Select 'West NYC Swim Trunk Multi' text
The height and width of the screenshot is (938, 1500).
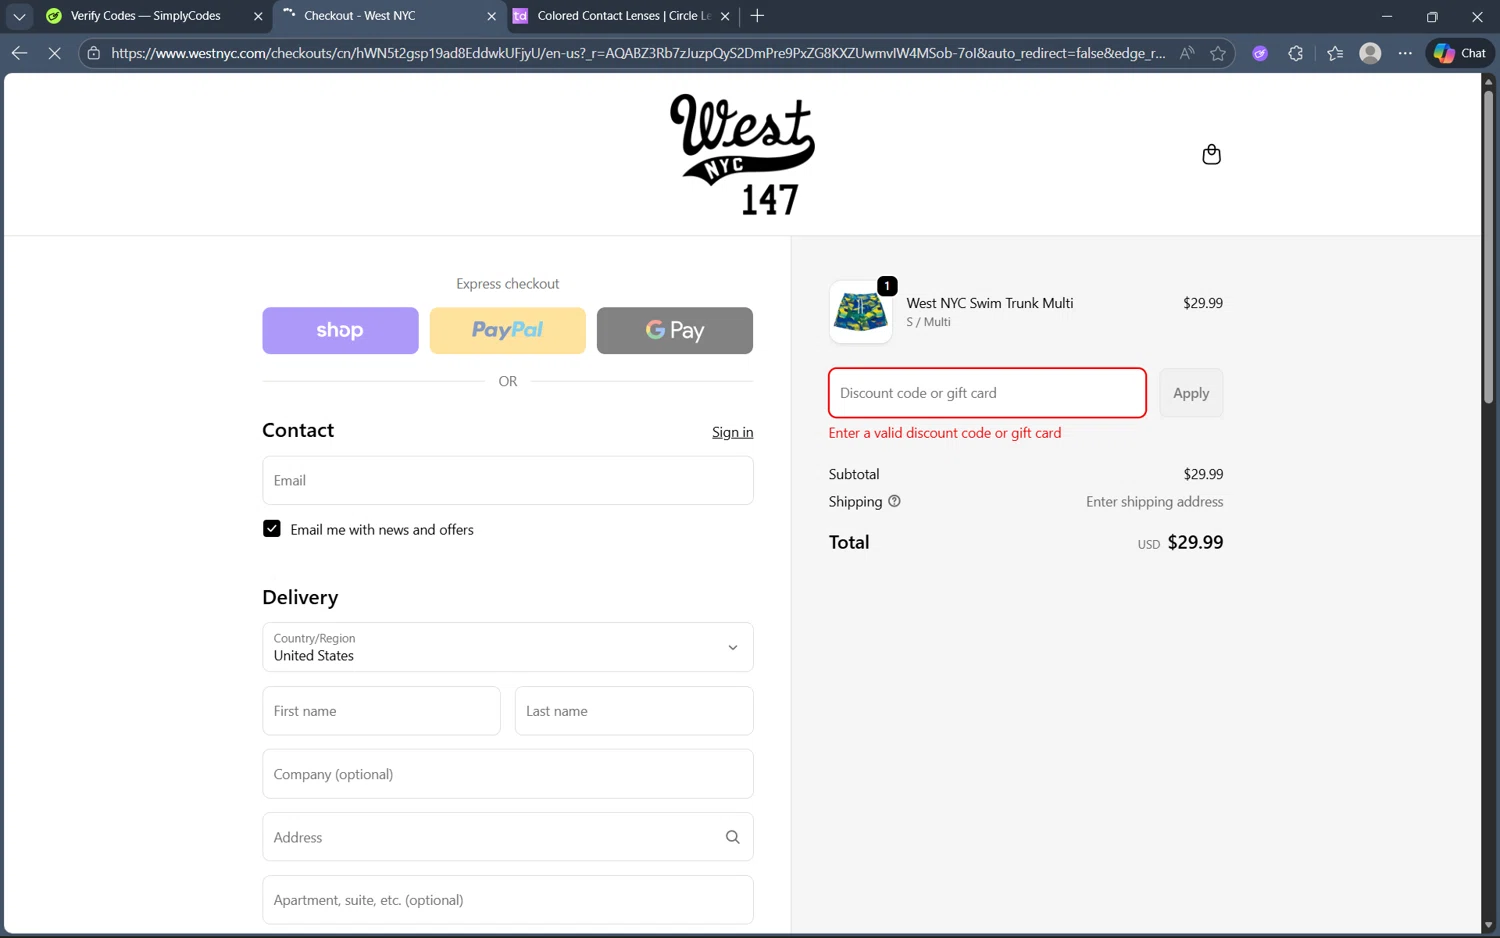[x=989, y=303]
